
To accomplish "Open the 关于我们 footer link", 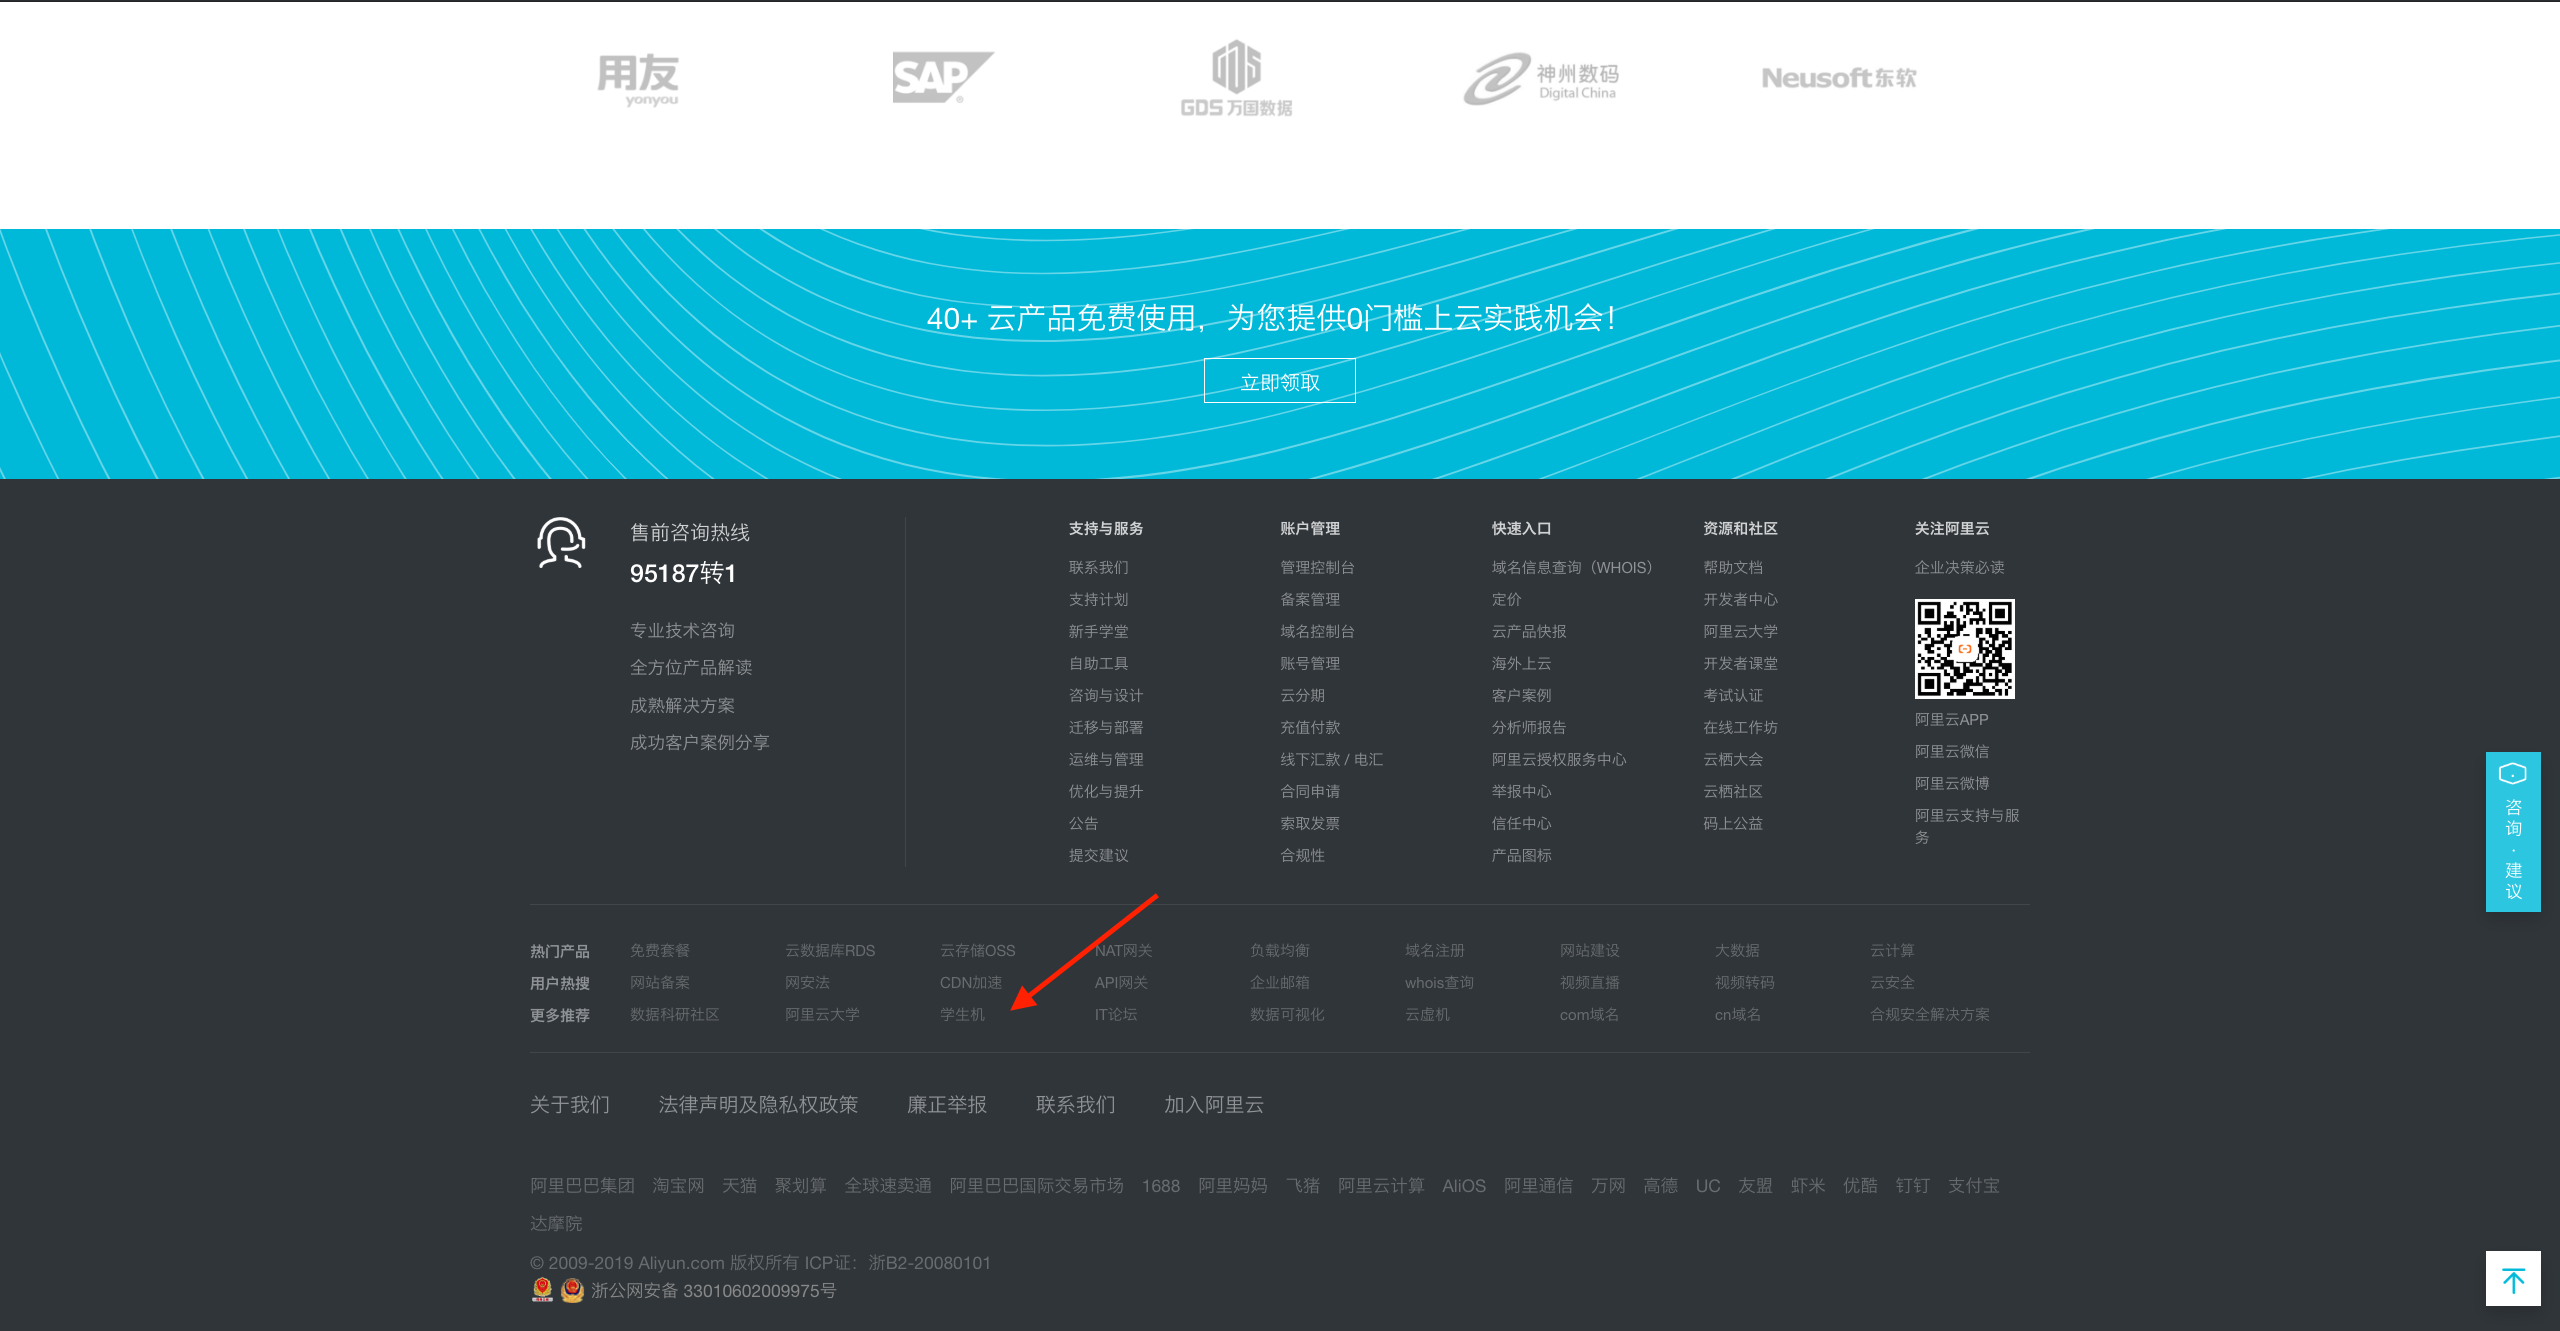I will [570, 1105].
